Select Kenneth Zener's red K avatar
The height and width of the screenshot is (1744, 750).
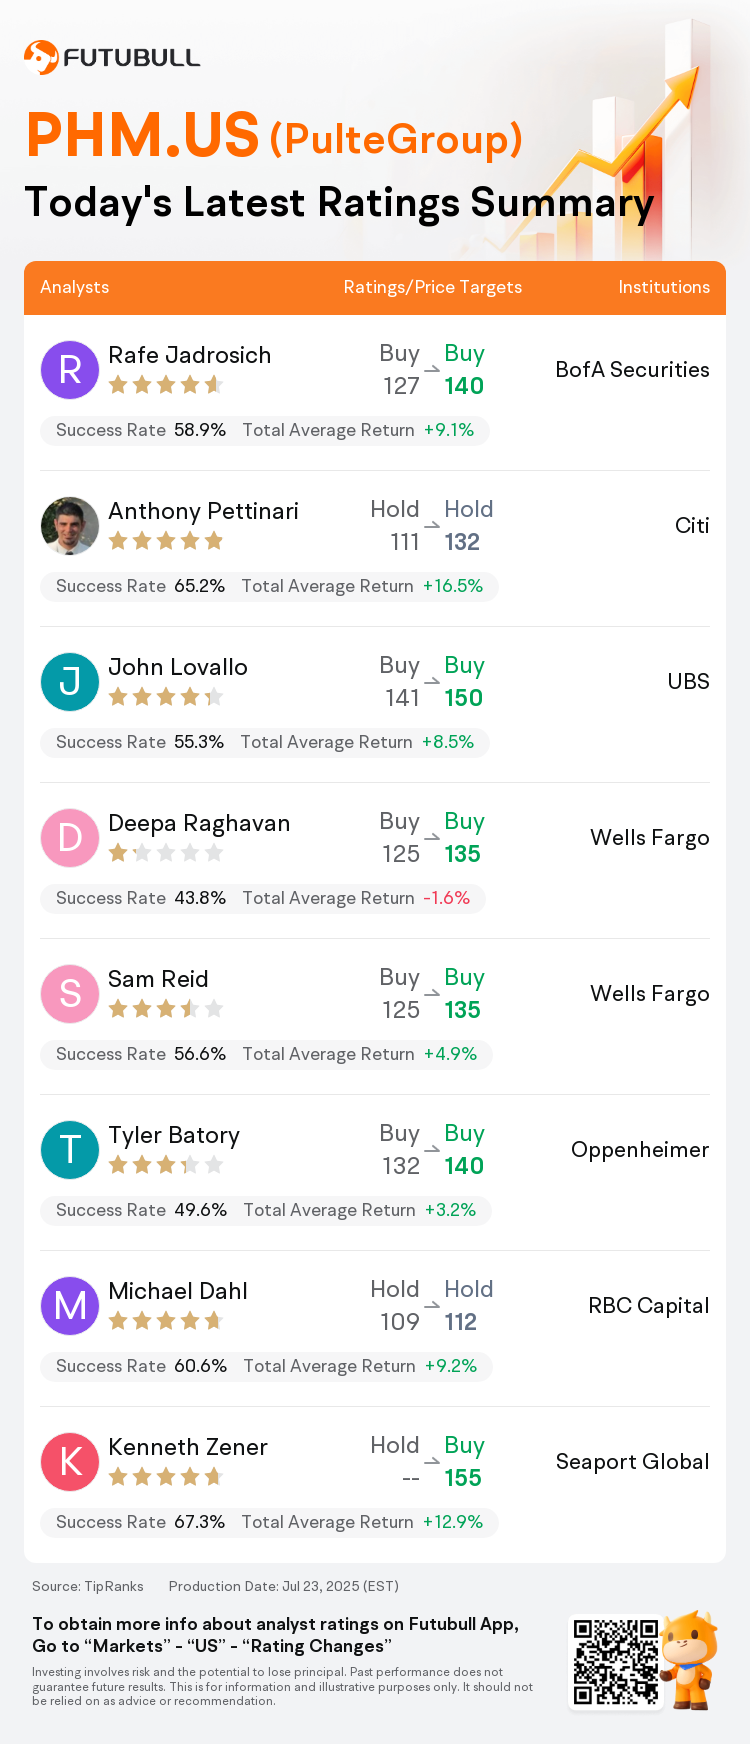point(70,1462)
